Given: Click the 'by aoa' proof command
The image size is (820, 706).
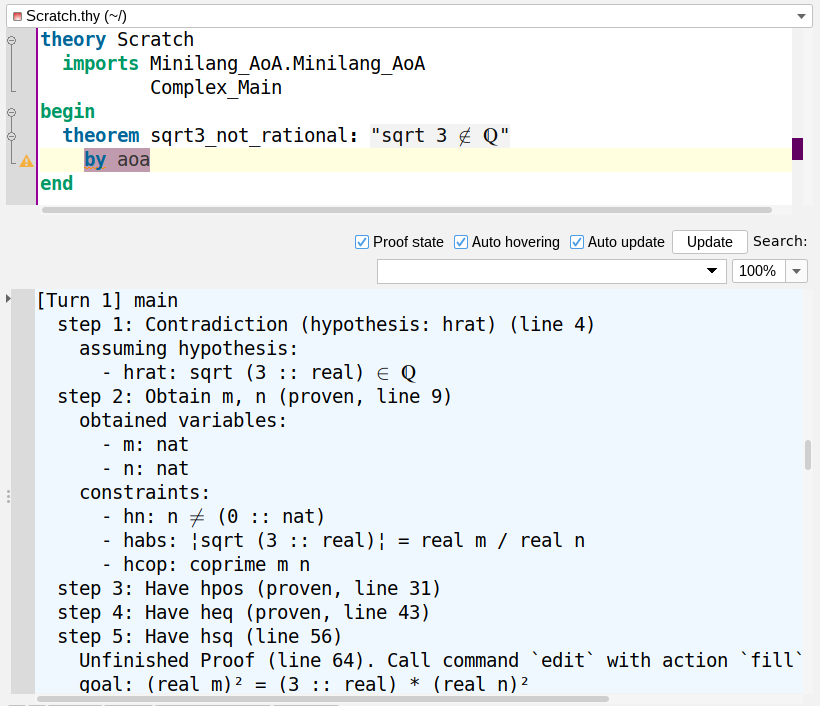Looking at the screenshot, I should point(117,160).
